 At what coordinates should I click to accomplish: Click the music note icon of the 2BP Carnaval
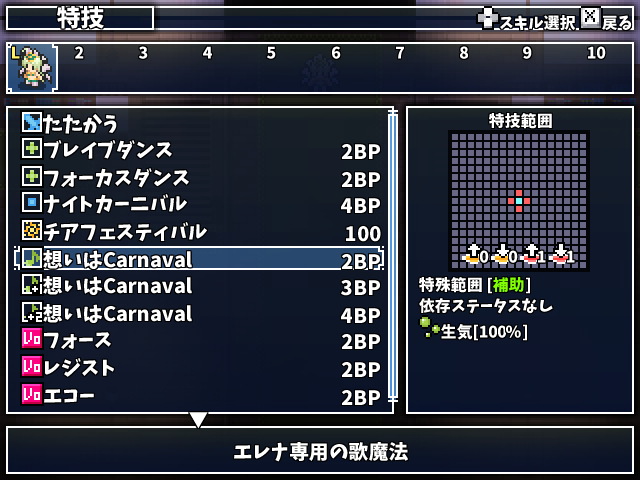(x=31, y=258)
